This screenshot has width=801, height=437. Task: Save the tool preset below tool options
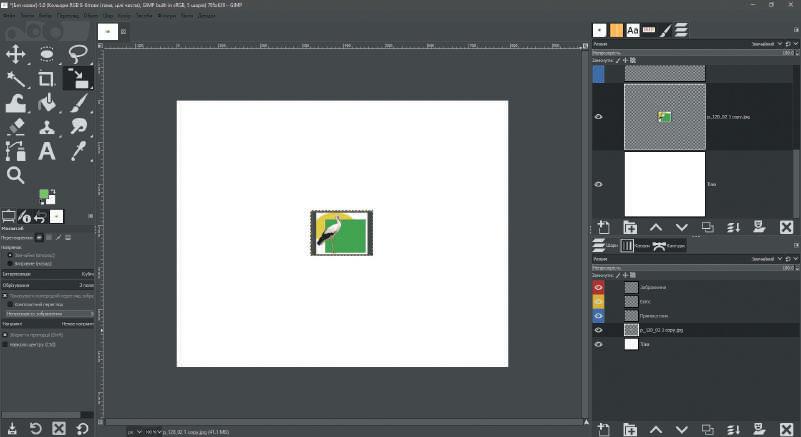pos(12,428)
